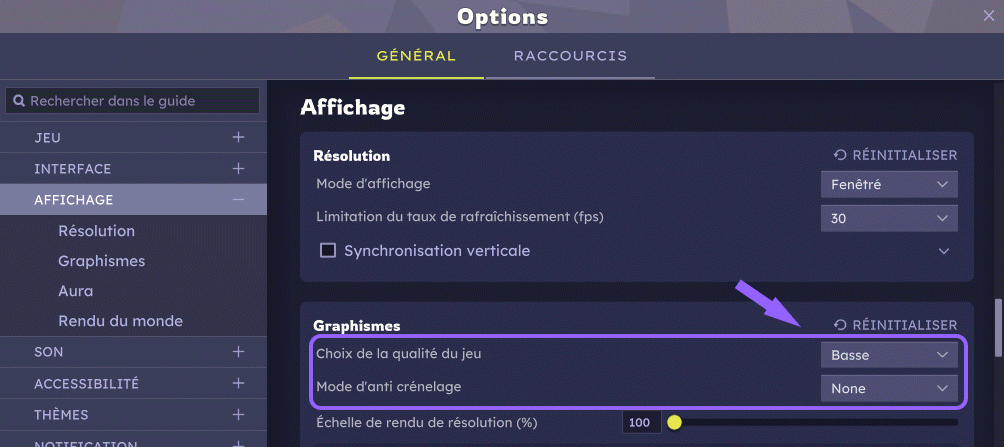Click the render scale slider handle
Screen dimensions: 1004x447
click(674, 422)
